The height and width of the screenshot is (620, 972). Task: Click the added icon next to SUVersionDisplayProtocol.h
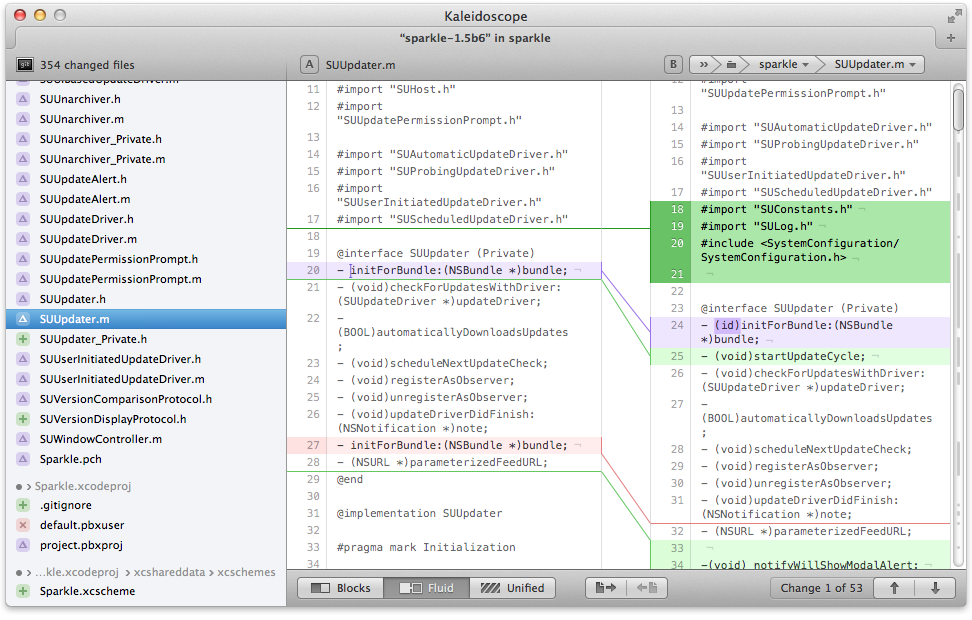[x=23, y=419]
